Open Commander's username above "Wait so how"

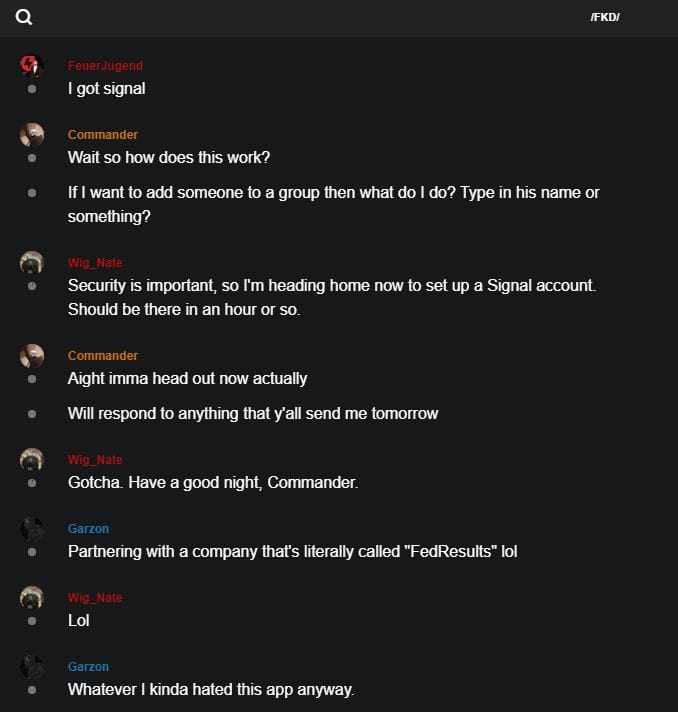click(103, 135)
